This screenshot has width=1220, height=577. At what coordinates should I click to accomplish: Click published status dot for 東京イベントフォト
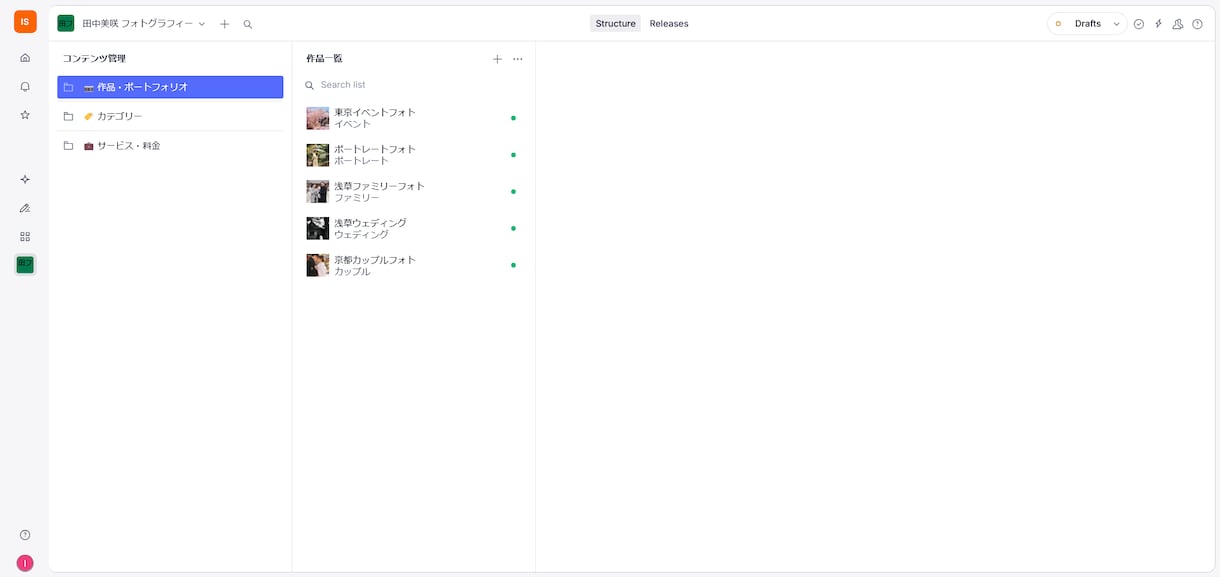513,118
